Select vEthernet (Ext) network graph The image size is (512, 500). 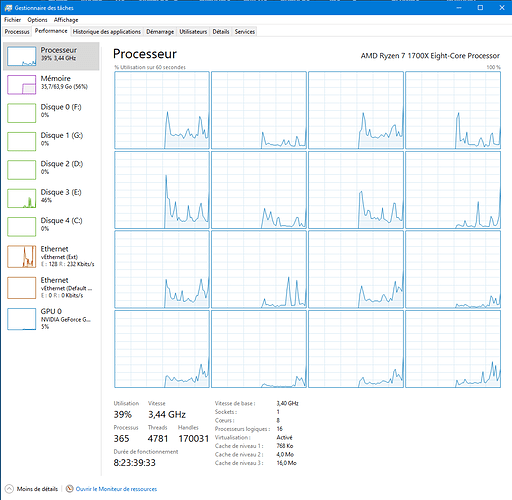pyautogui.click(x=21, y=256)
